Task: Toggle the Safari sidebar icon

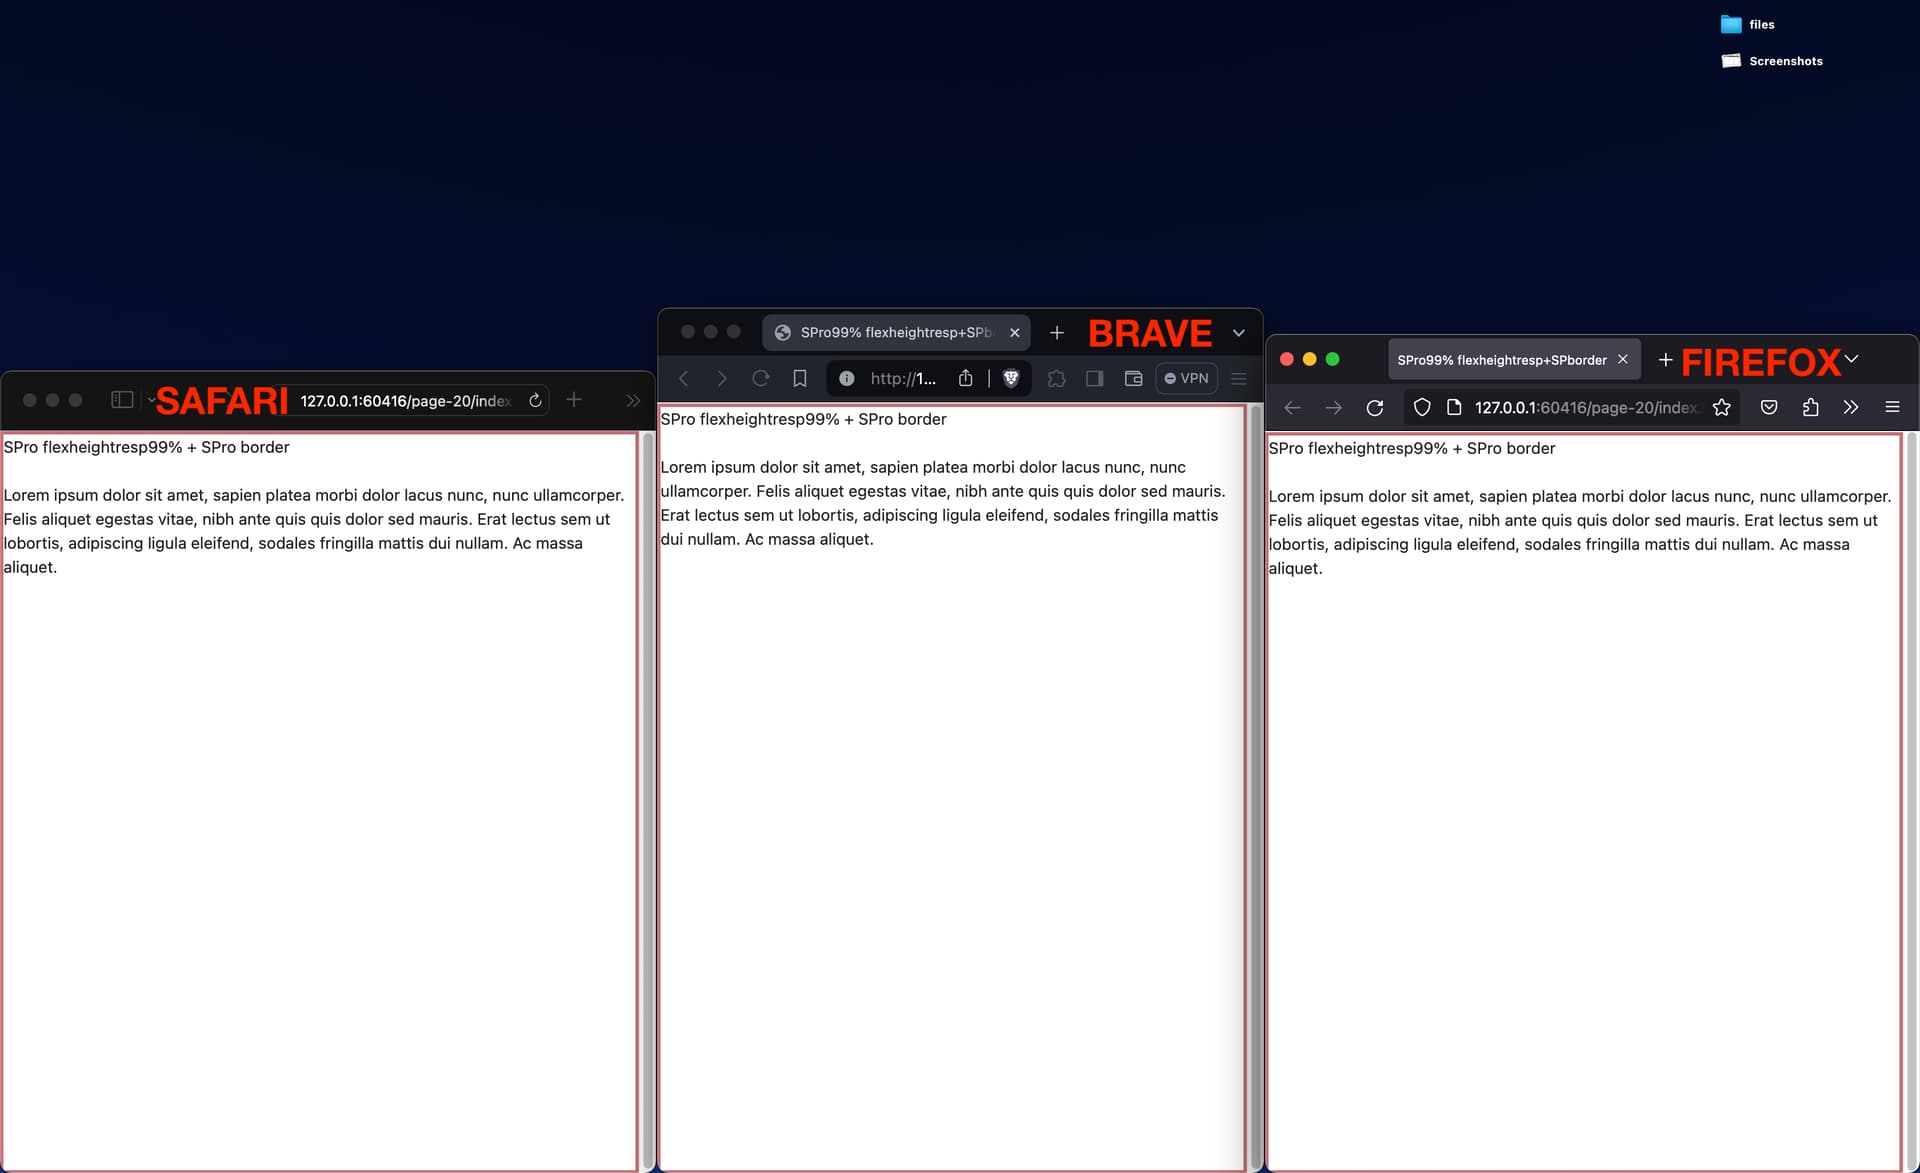Action: (122, 400)
